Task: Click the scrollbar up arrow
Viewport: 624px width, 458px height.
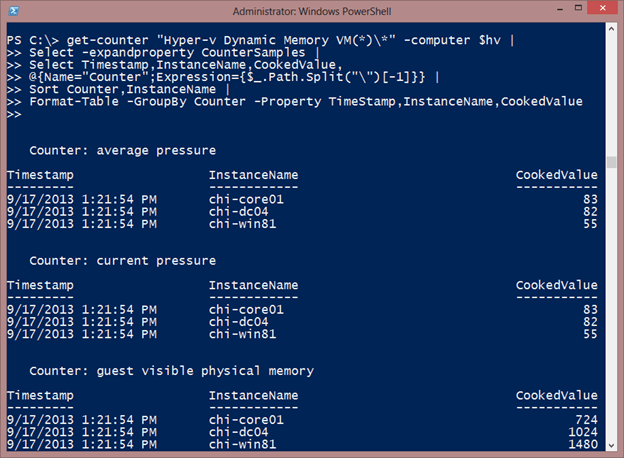Action: point(611,29)
